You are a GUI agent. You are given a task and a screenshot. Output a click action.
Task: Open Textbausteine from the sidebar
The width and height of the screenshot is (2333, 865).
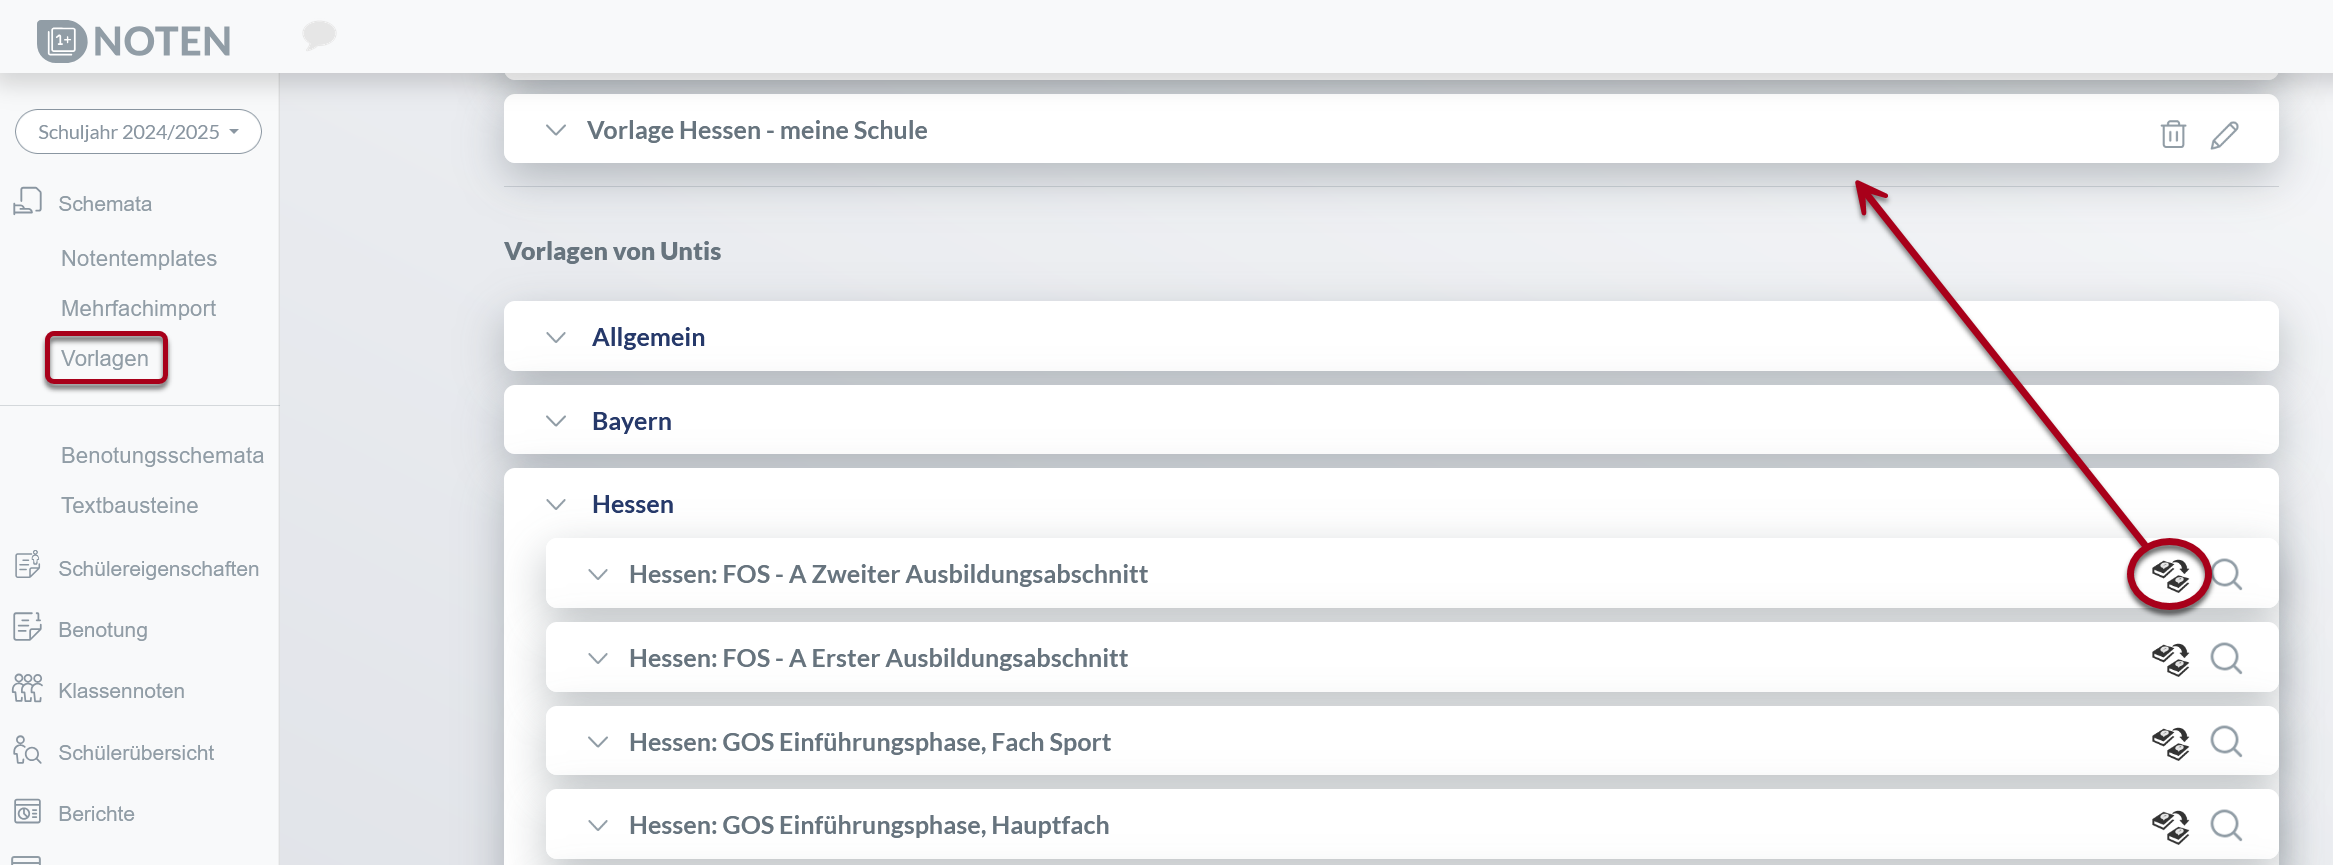130,505
